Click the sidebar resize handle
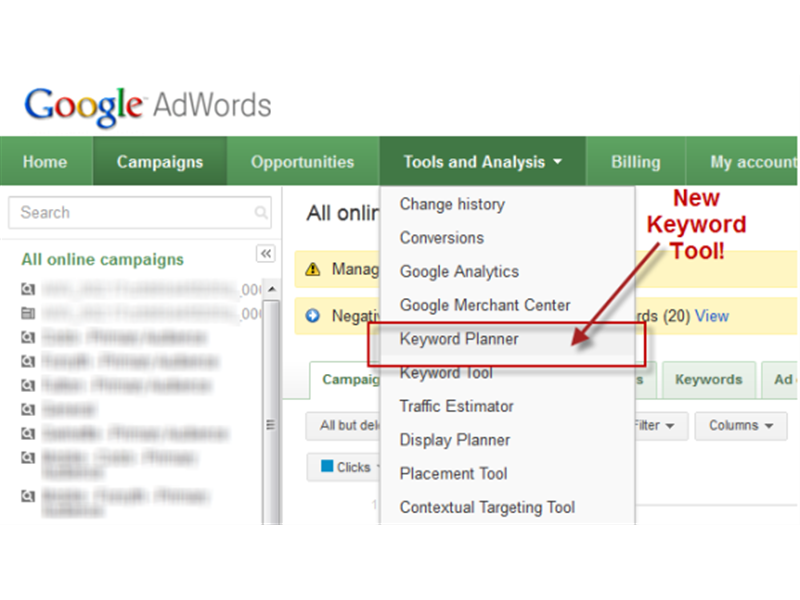Image resolution: width=800 pixels, height=600 pixels. pyautogui.click(x=270, y=424)
